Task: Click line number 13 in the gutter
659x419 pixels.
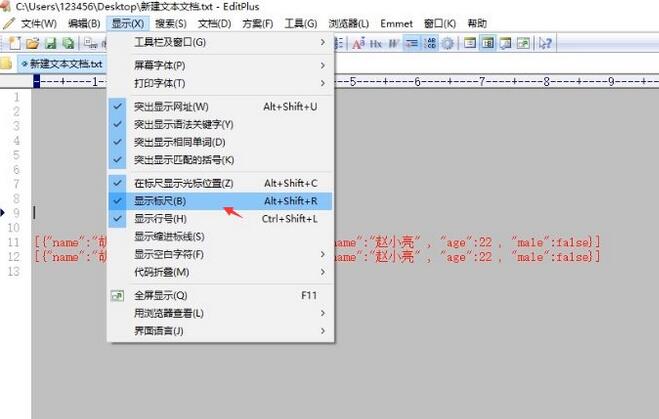Action: tap(14, 271)
